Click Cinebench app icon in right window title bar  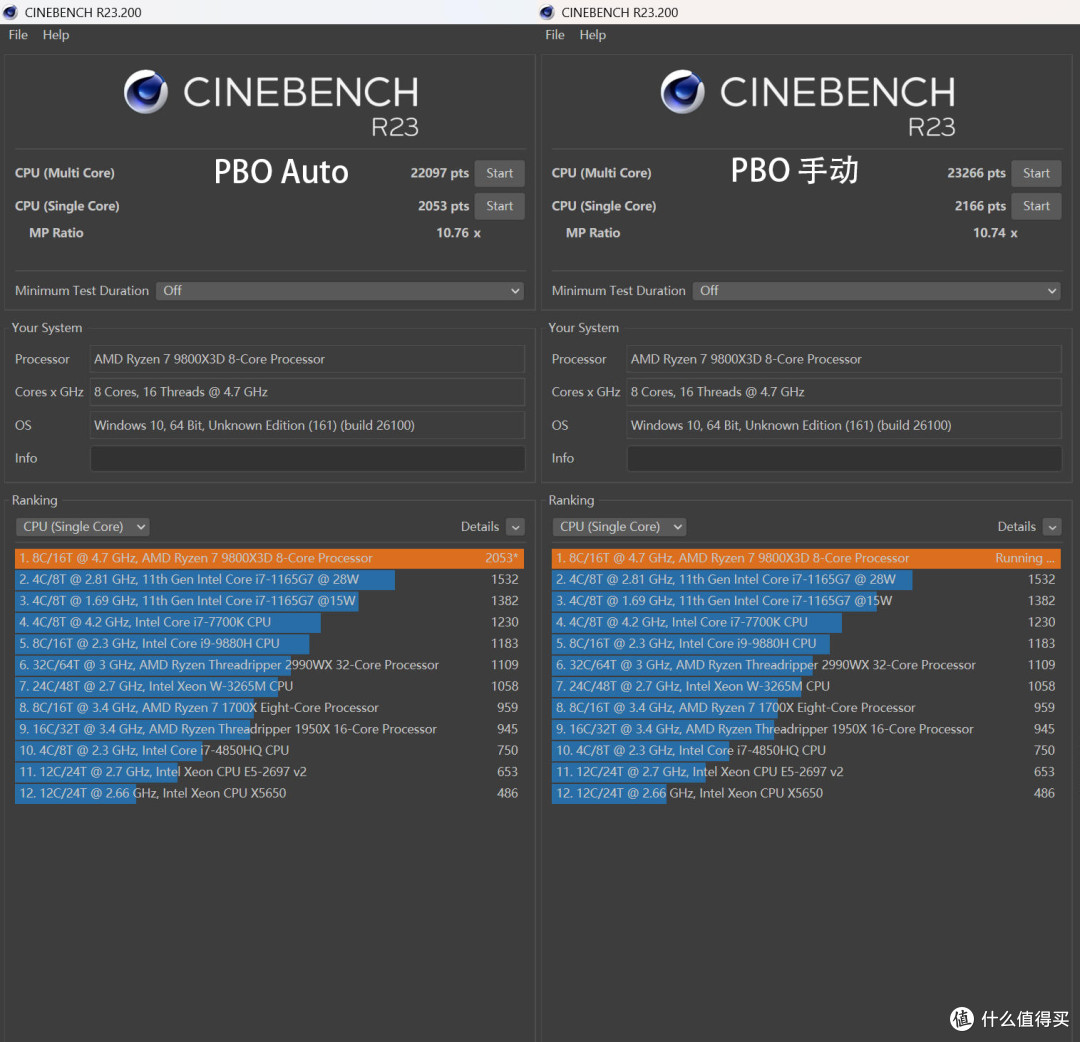coord(547,12)
